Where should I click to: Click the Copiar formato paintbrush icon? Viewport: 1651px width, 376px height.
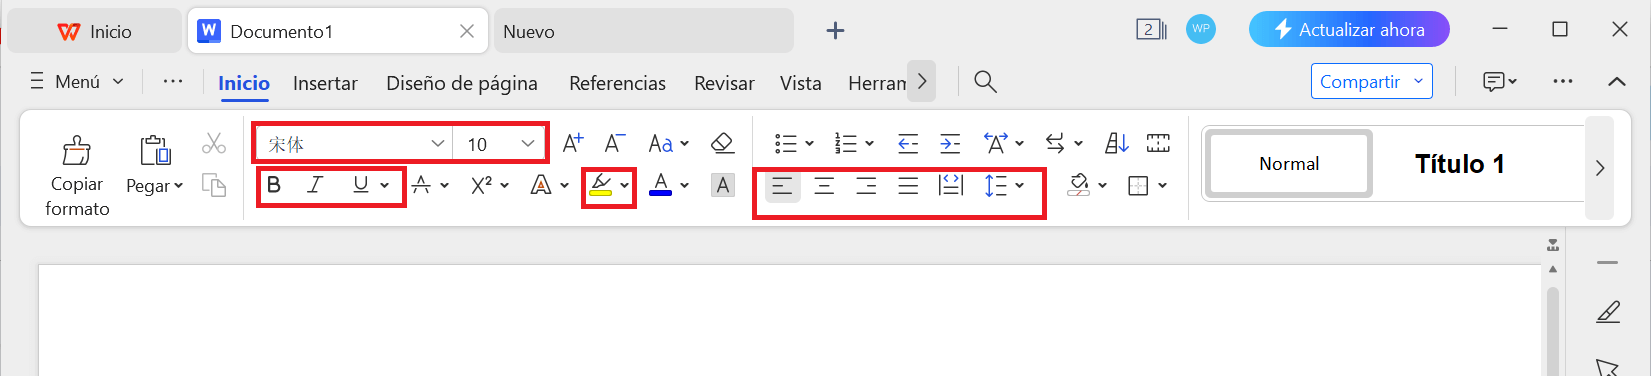point(77,151)
